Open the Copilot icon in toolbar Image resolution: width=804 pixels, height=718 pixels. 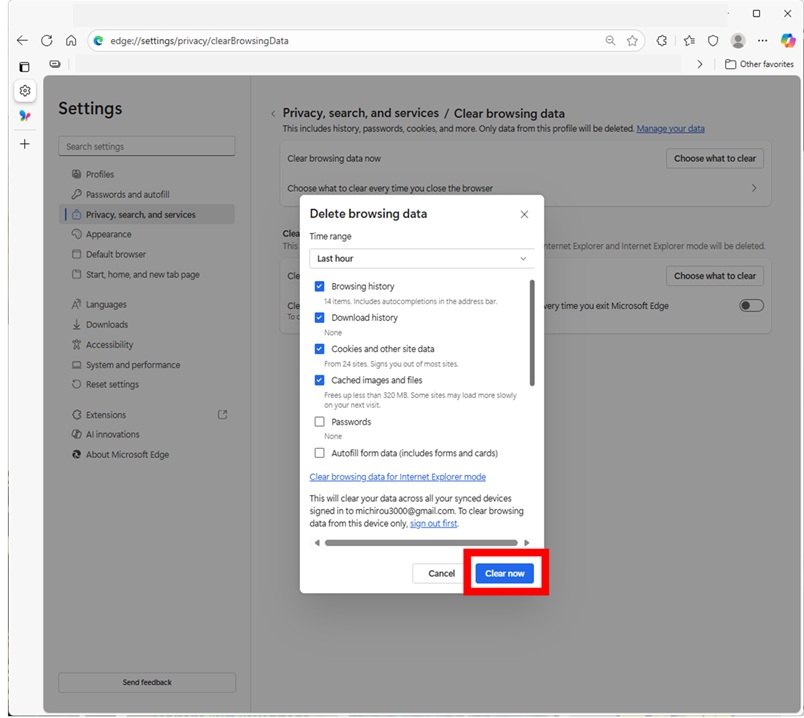point(789,41)
